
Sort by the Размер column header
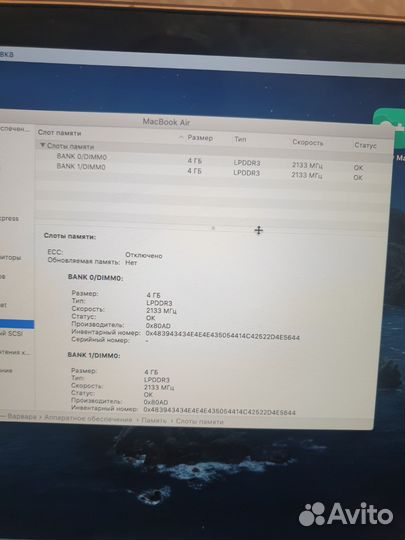(200, 138)
